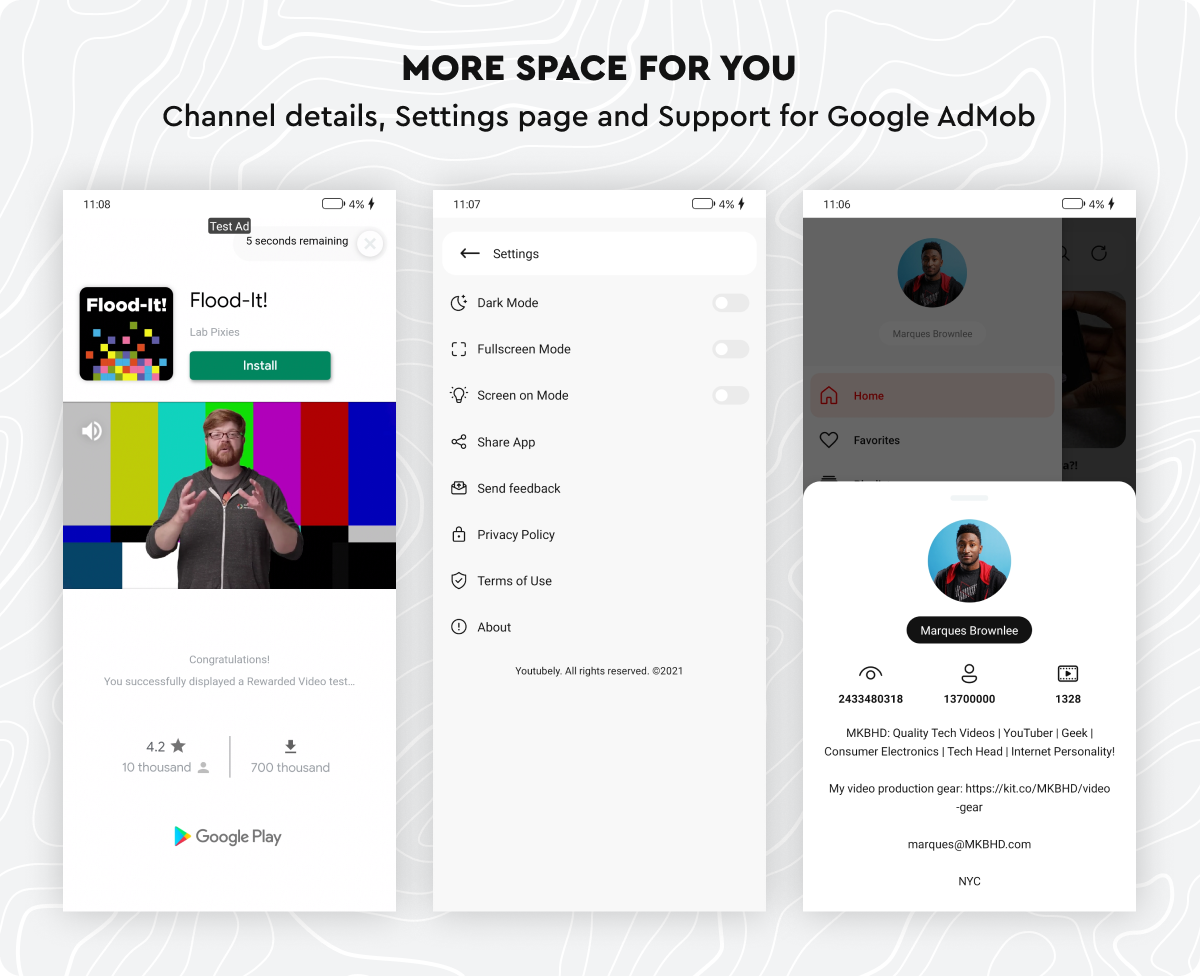
Task: Click the marques@MKBHD.com email
Action: point(969,844)
